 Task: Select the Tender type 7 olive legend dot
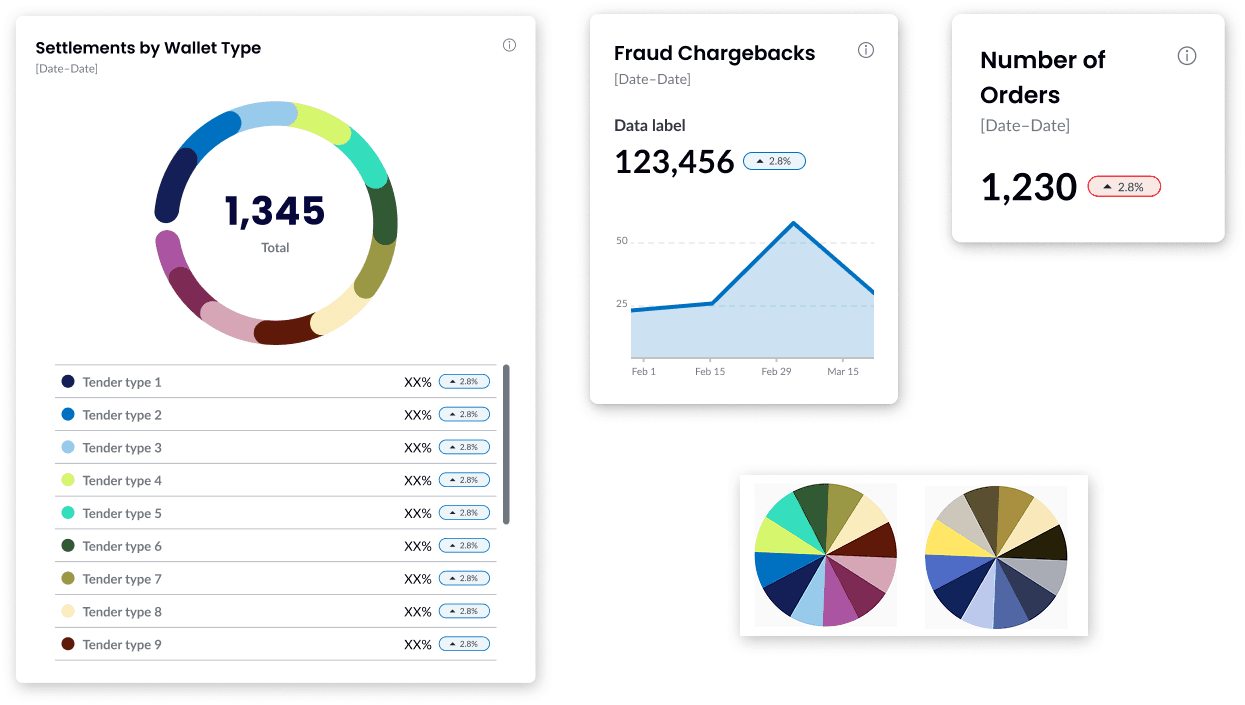(68, 578)
